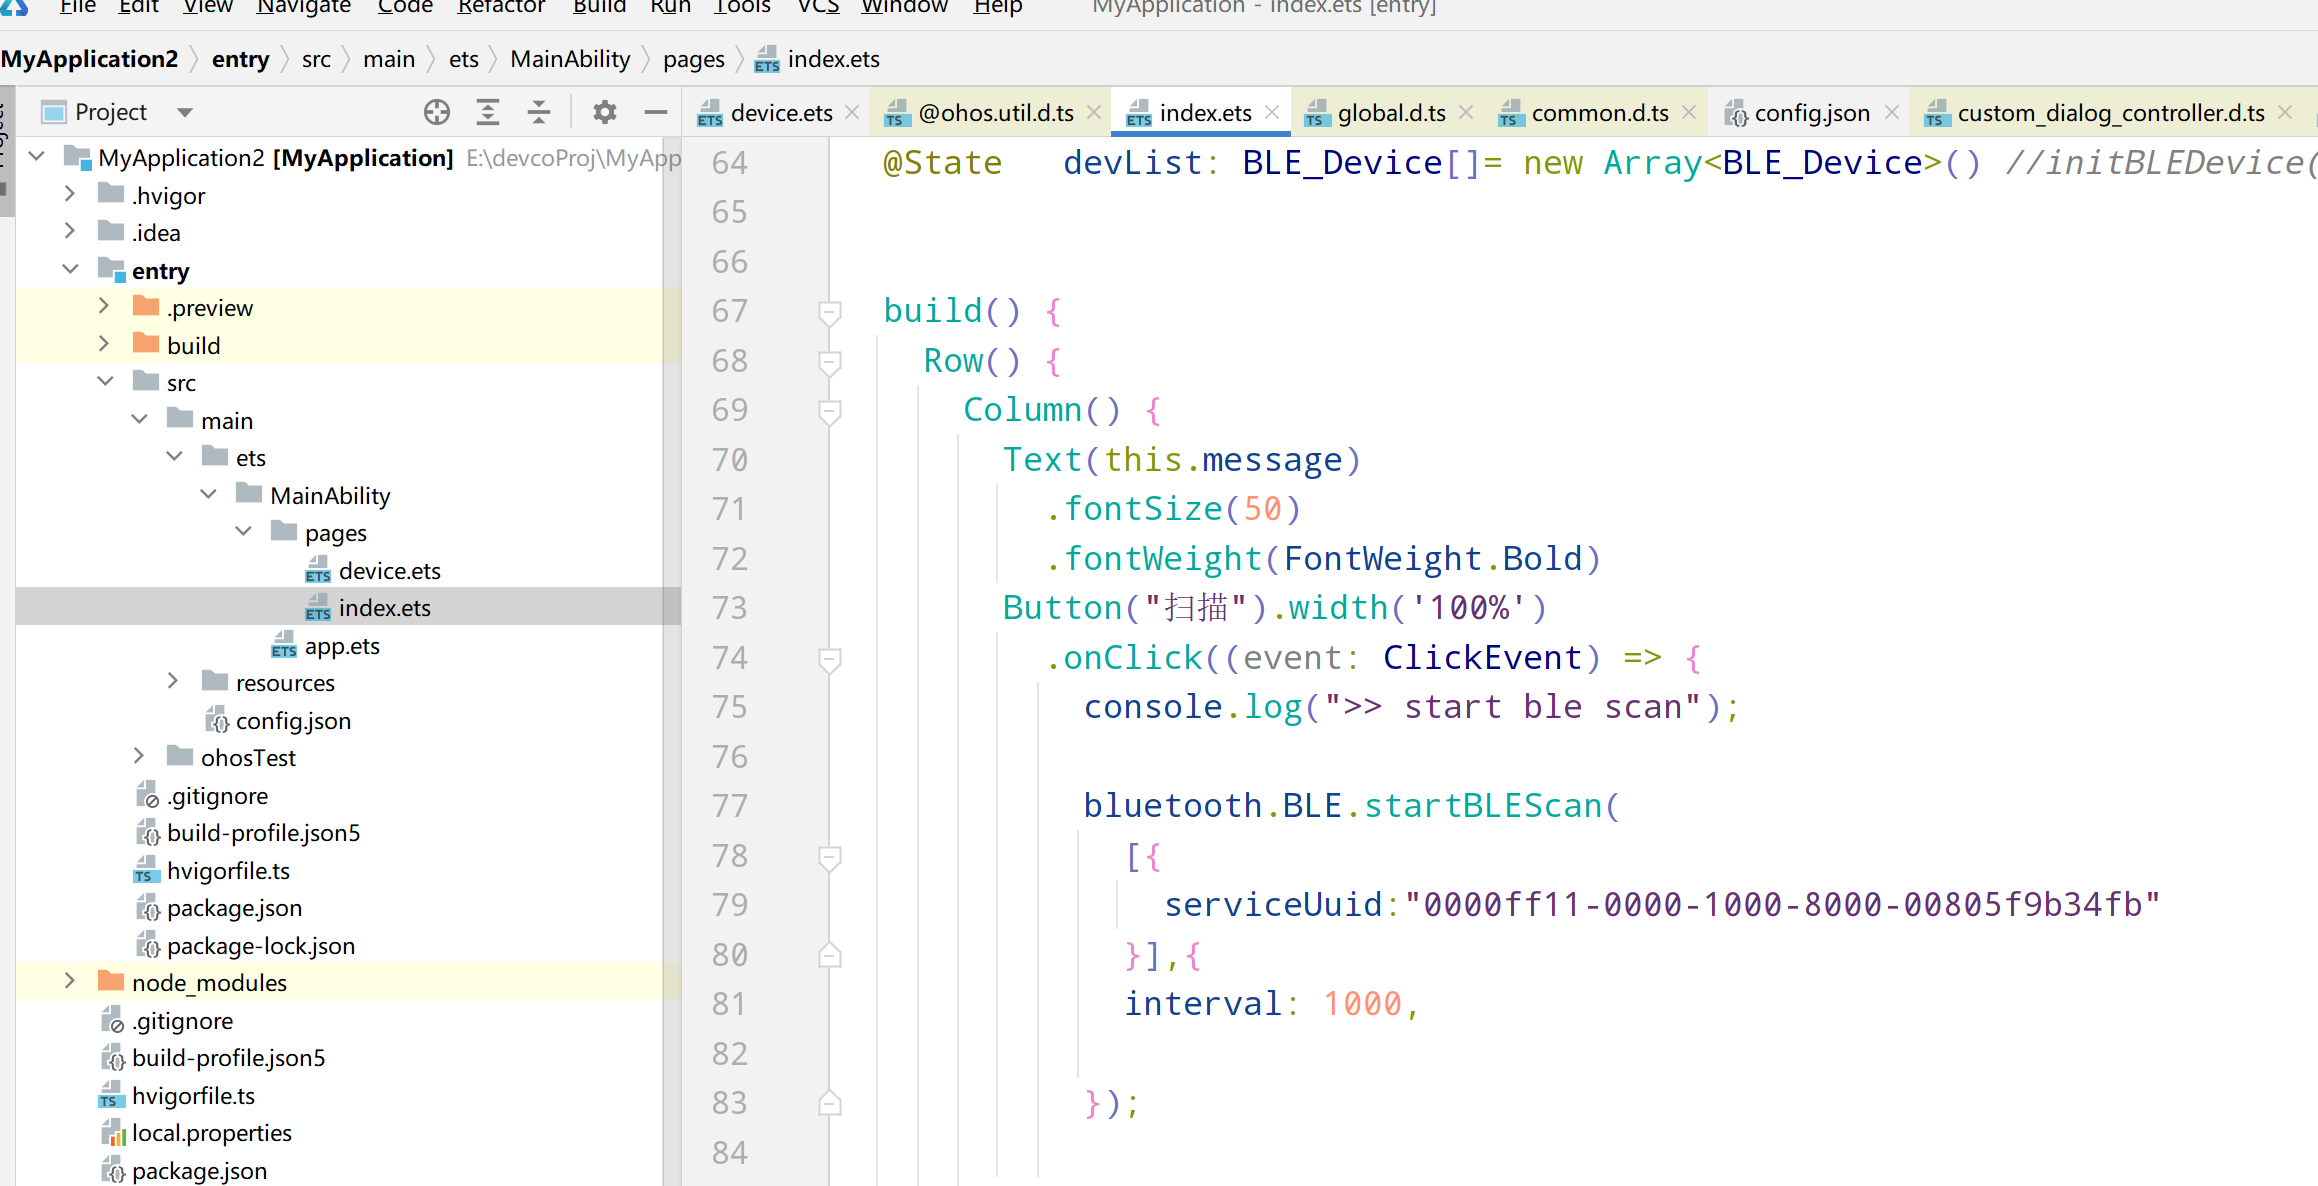Expand the ohosTest folder
The image size is (2318, 1186).
139,757
